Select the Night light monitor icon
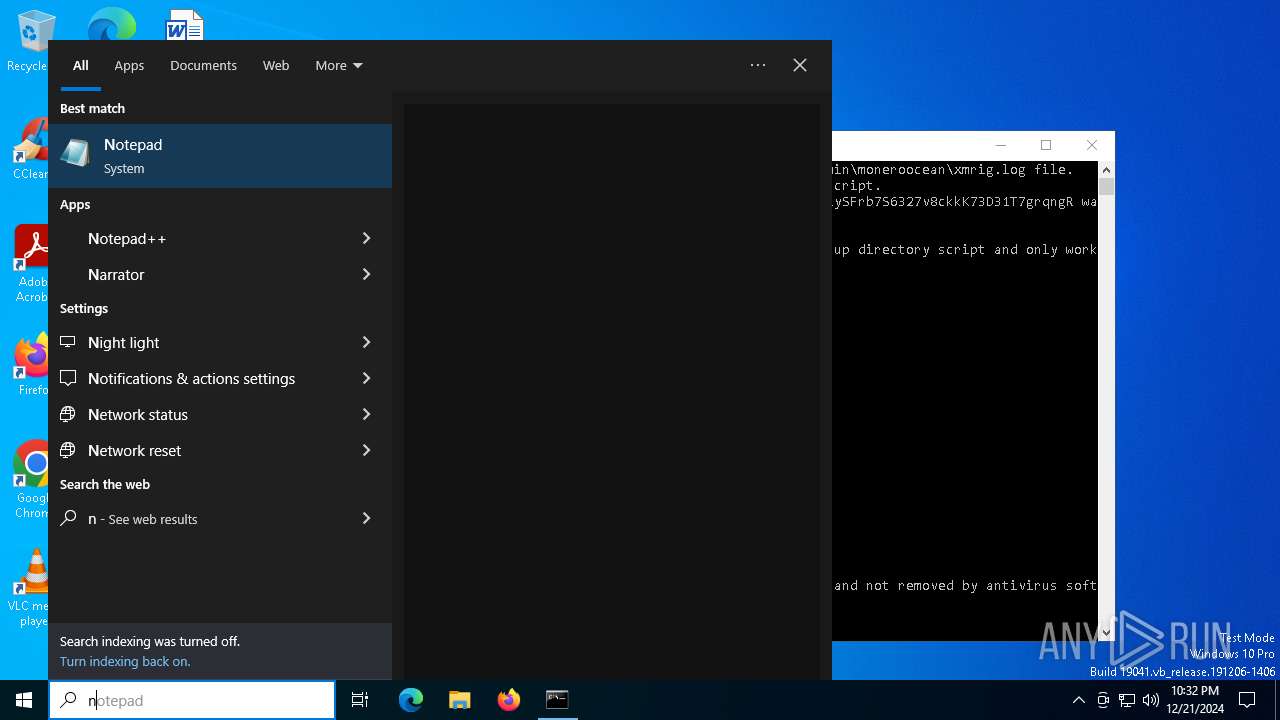The height and width of the screenshot is (720, 1280). pos(68,342)
